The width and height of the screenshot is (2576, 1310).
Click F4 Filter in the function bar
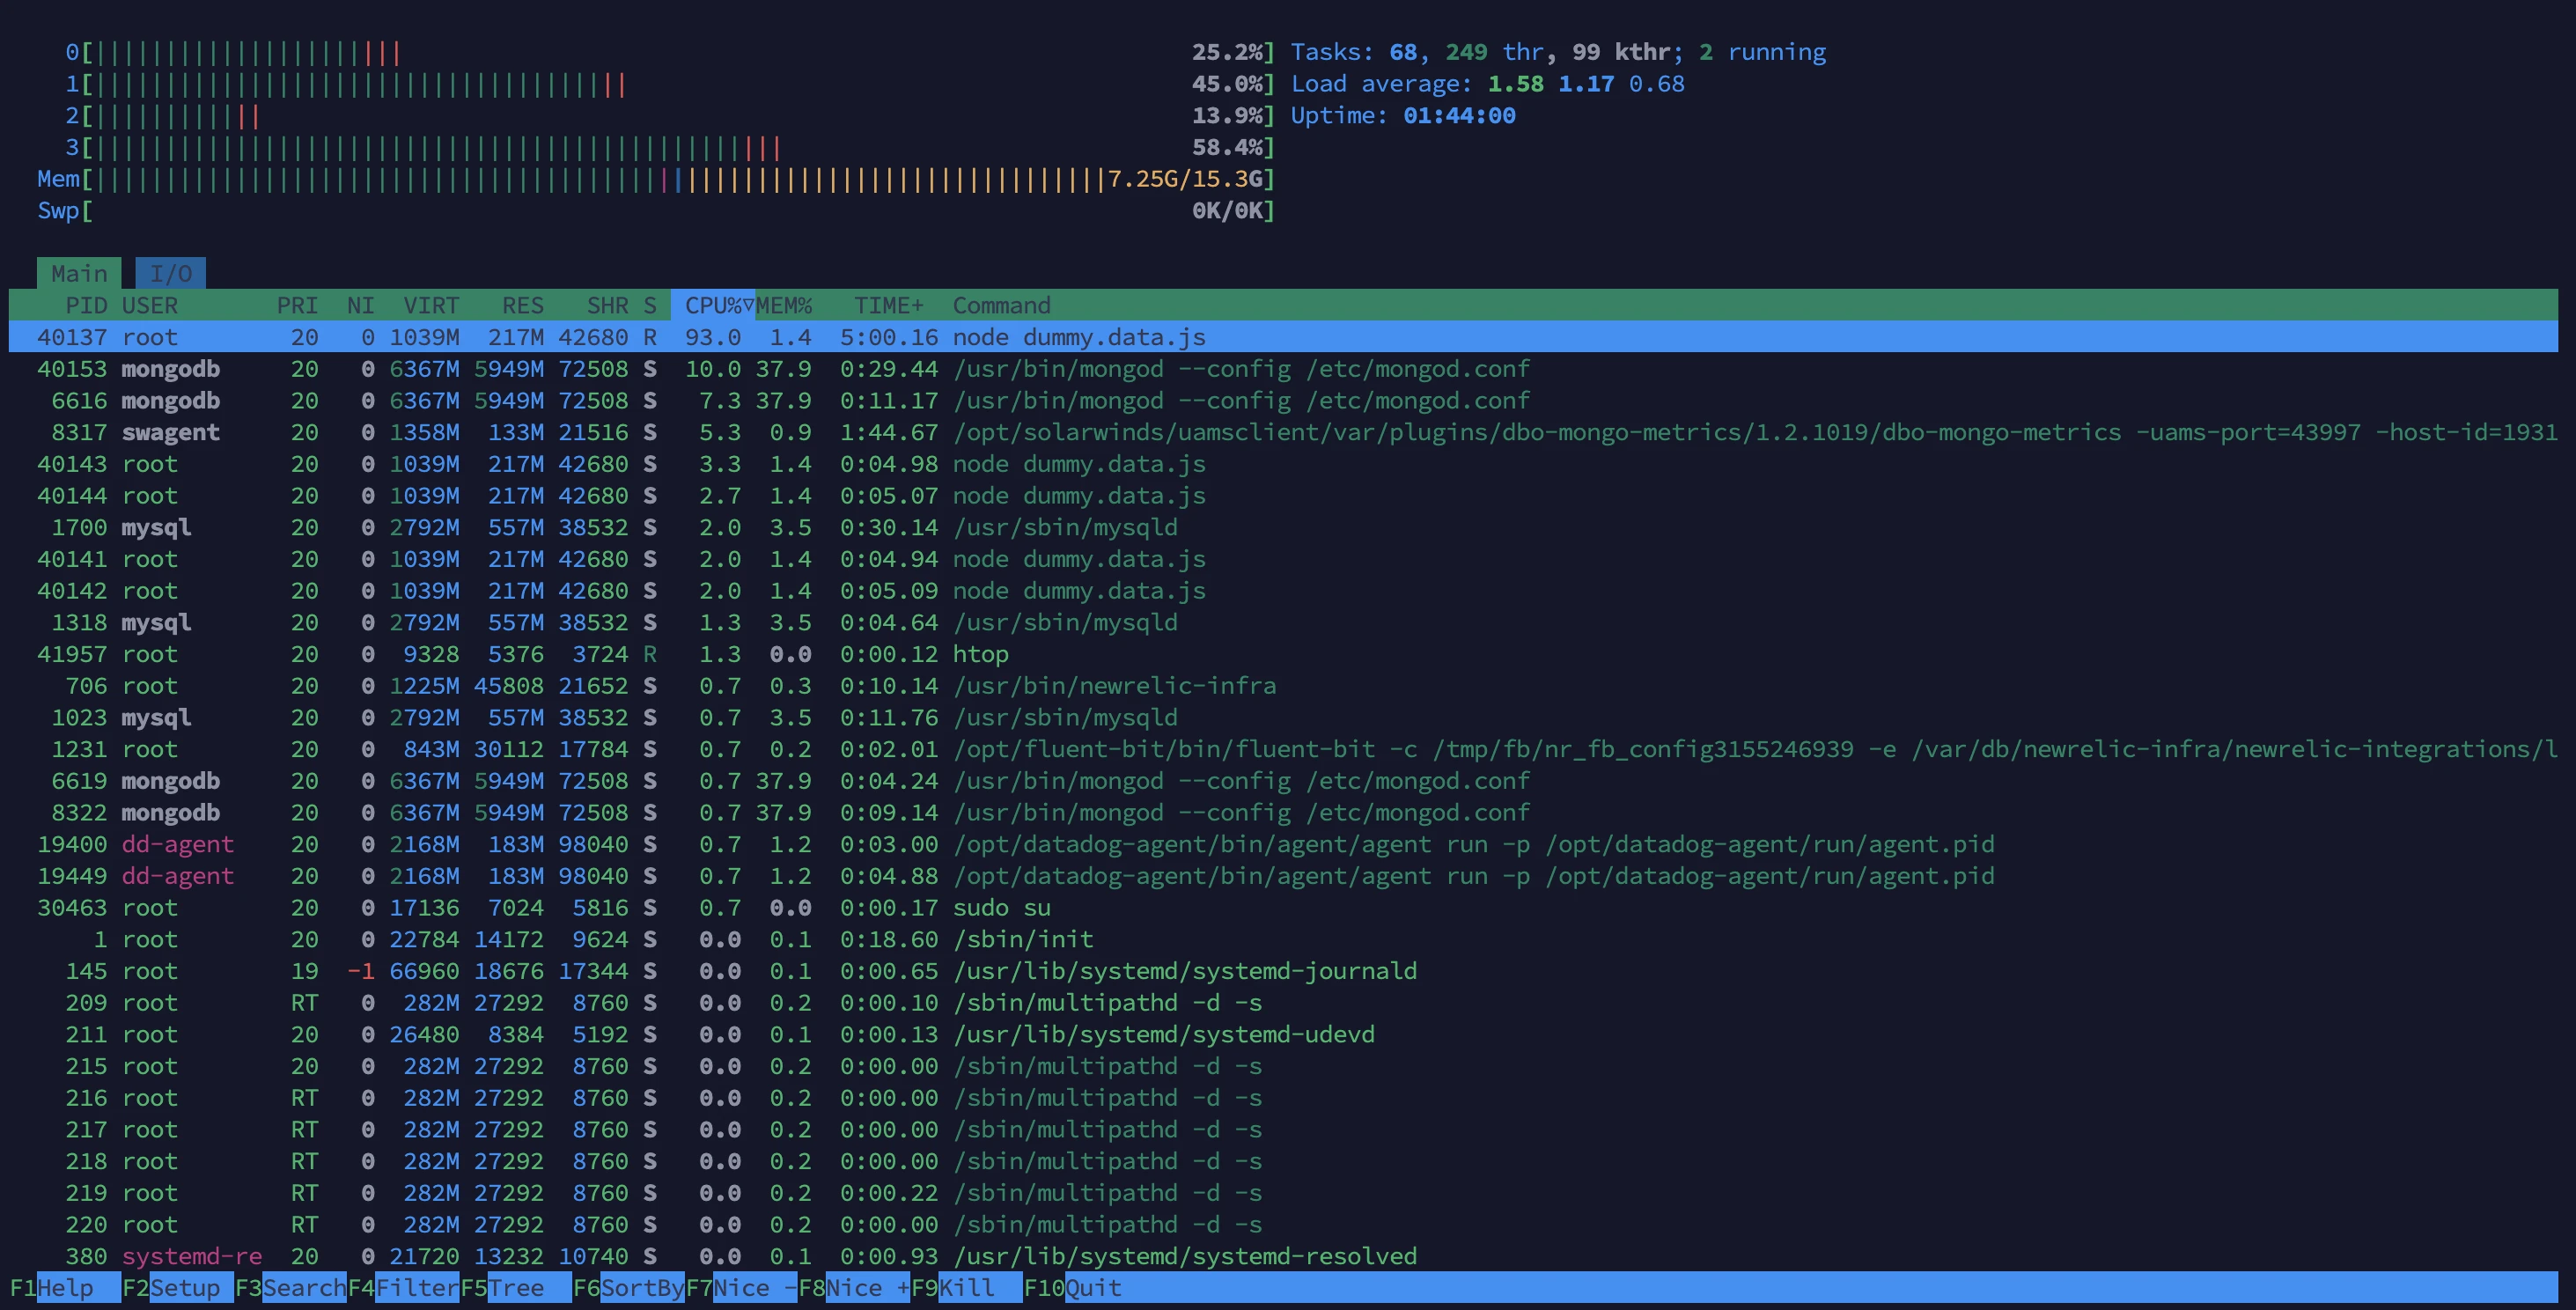coord(403,1287)
